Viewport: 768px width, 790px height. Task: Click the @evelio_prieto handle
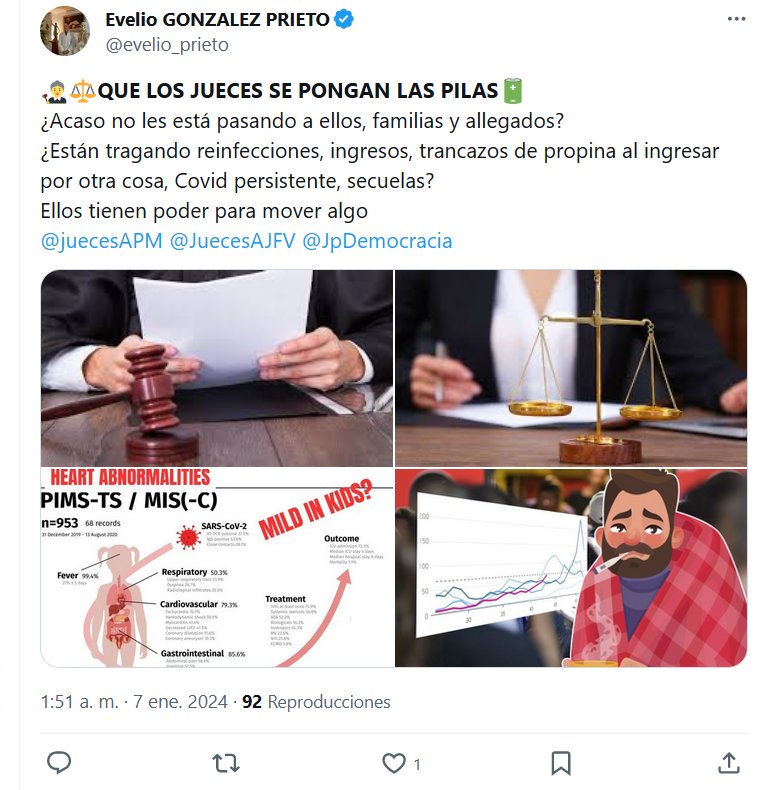pyautogui.click(x=167, y=45)
